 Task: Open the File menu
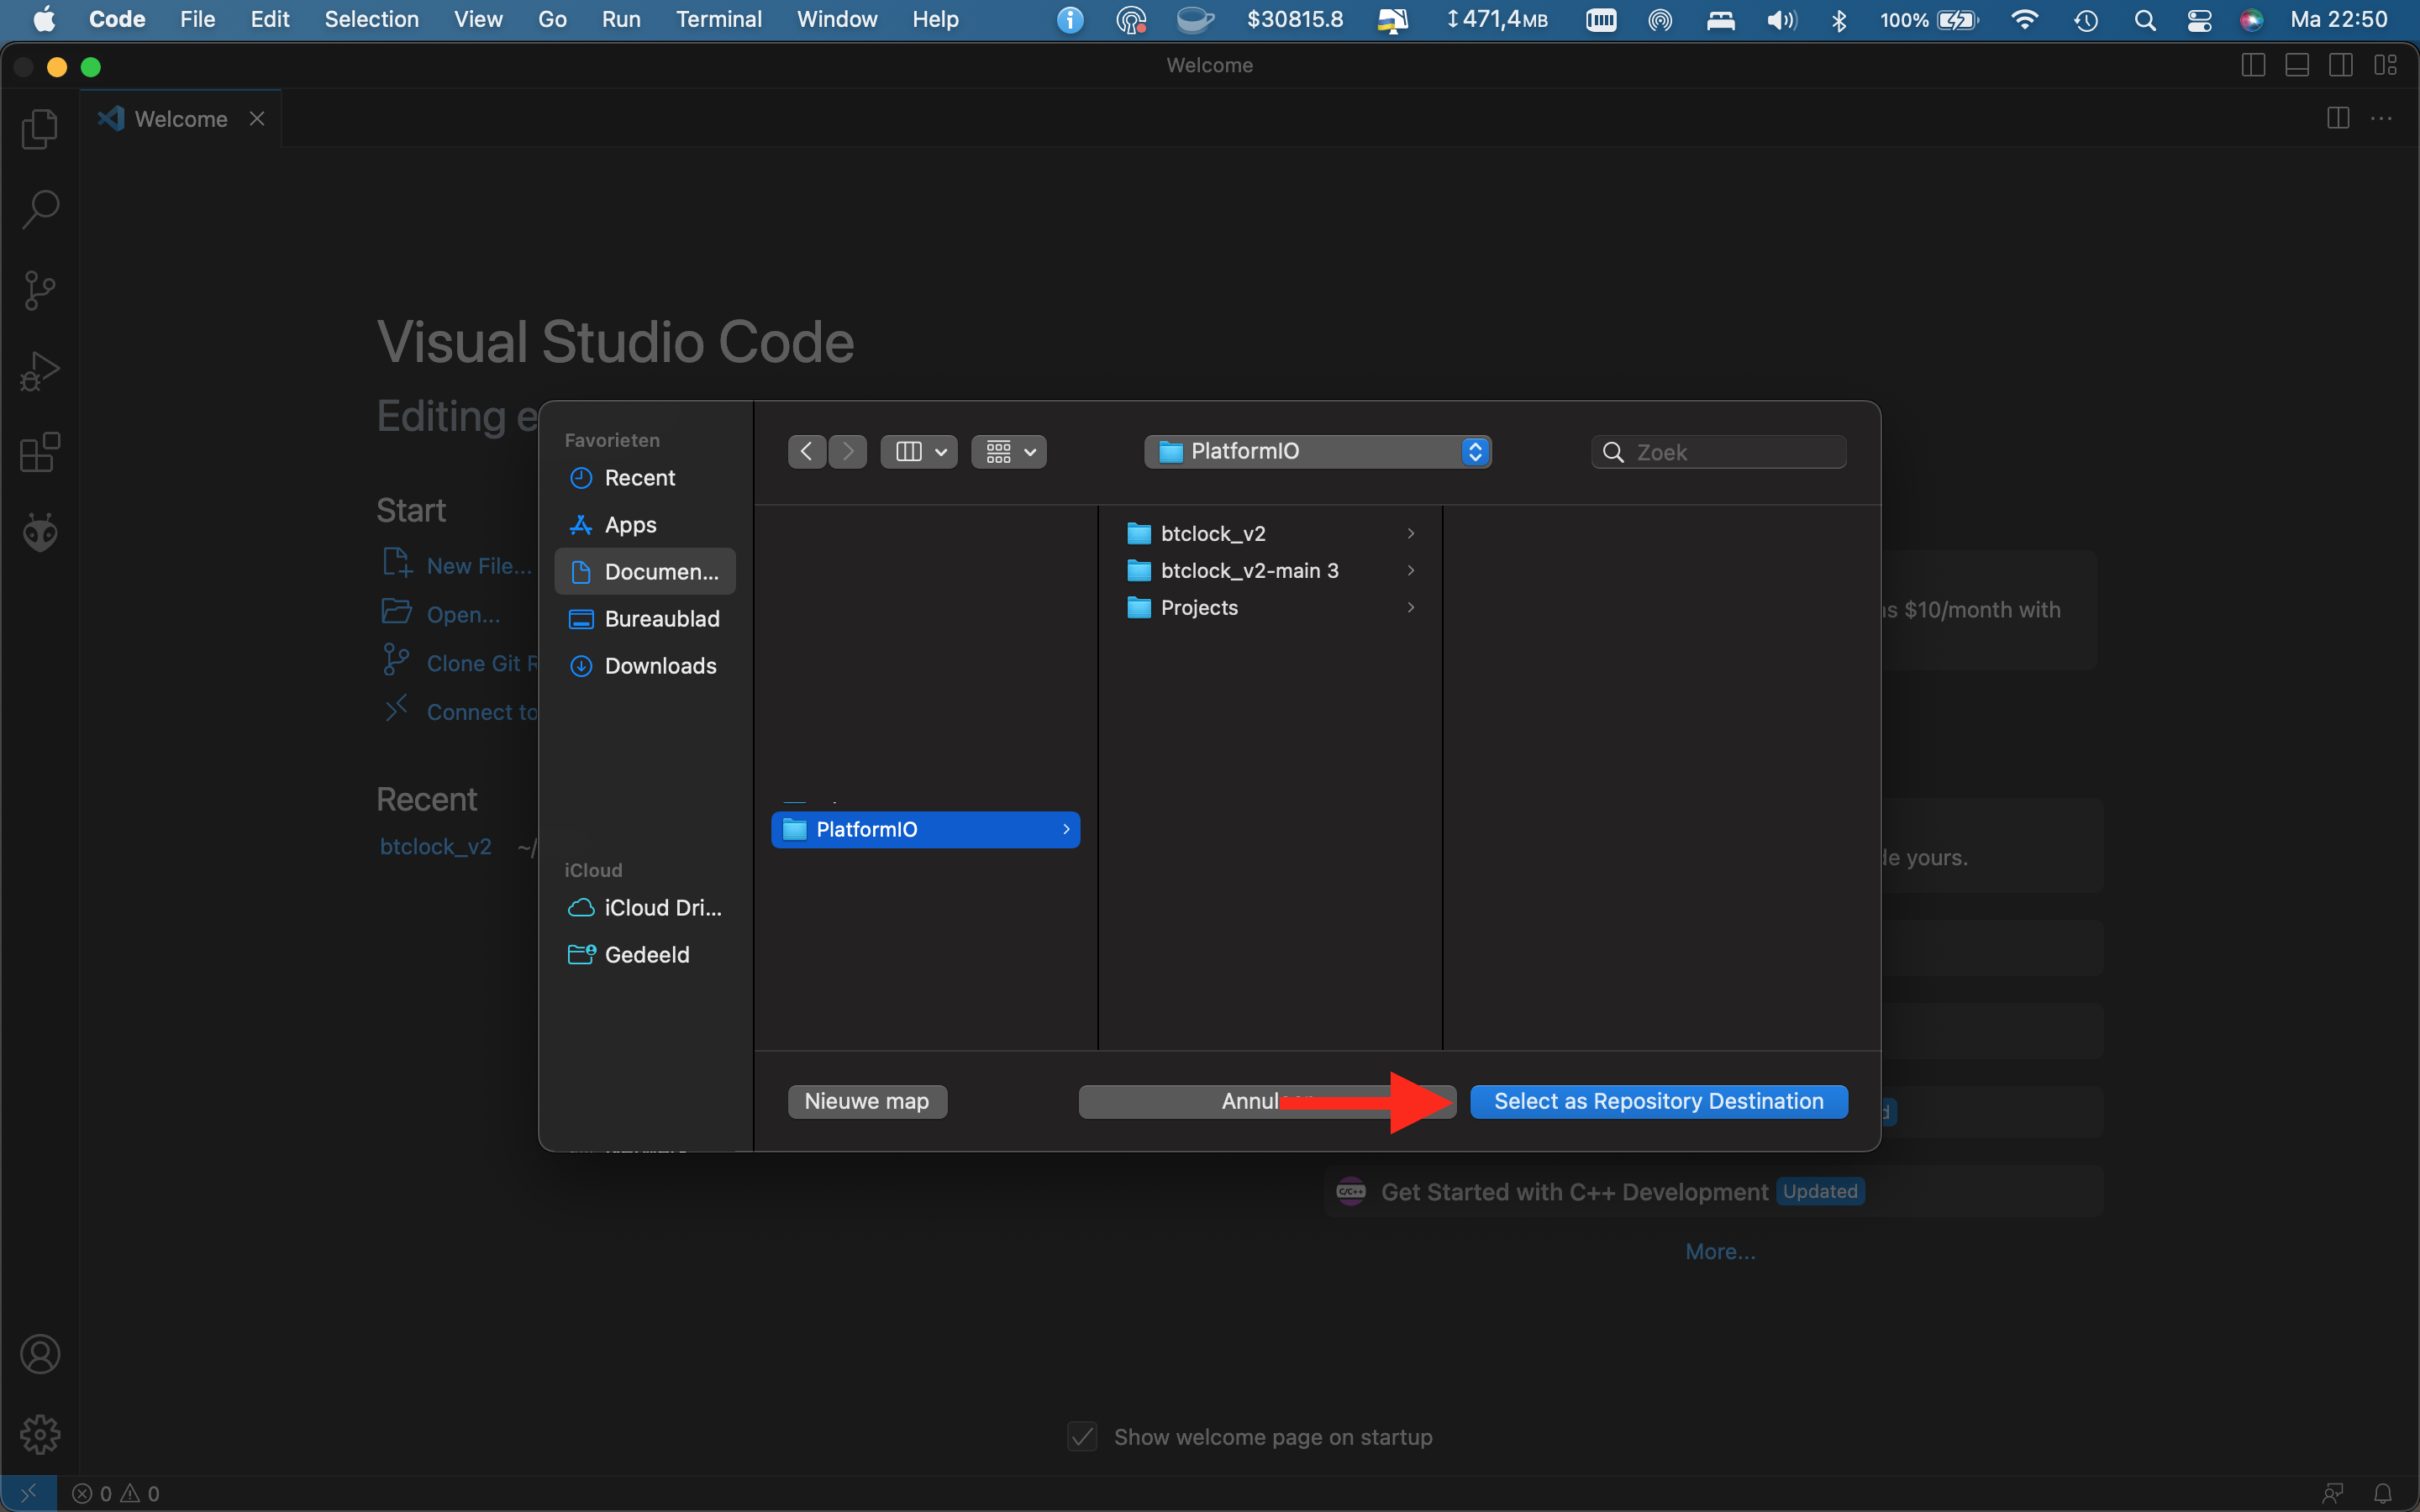(197, 19)
